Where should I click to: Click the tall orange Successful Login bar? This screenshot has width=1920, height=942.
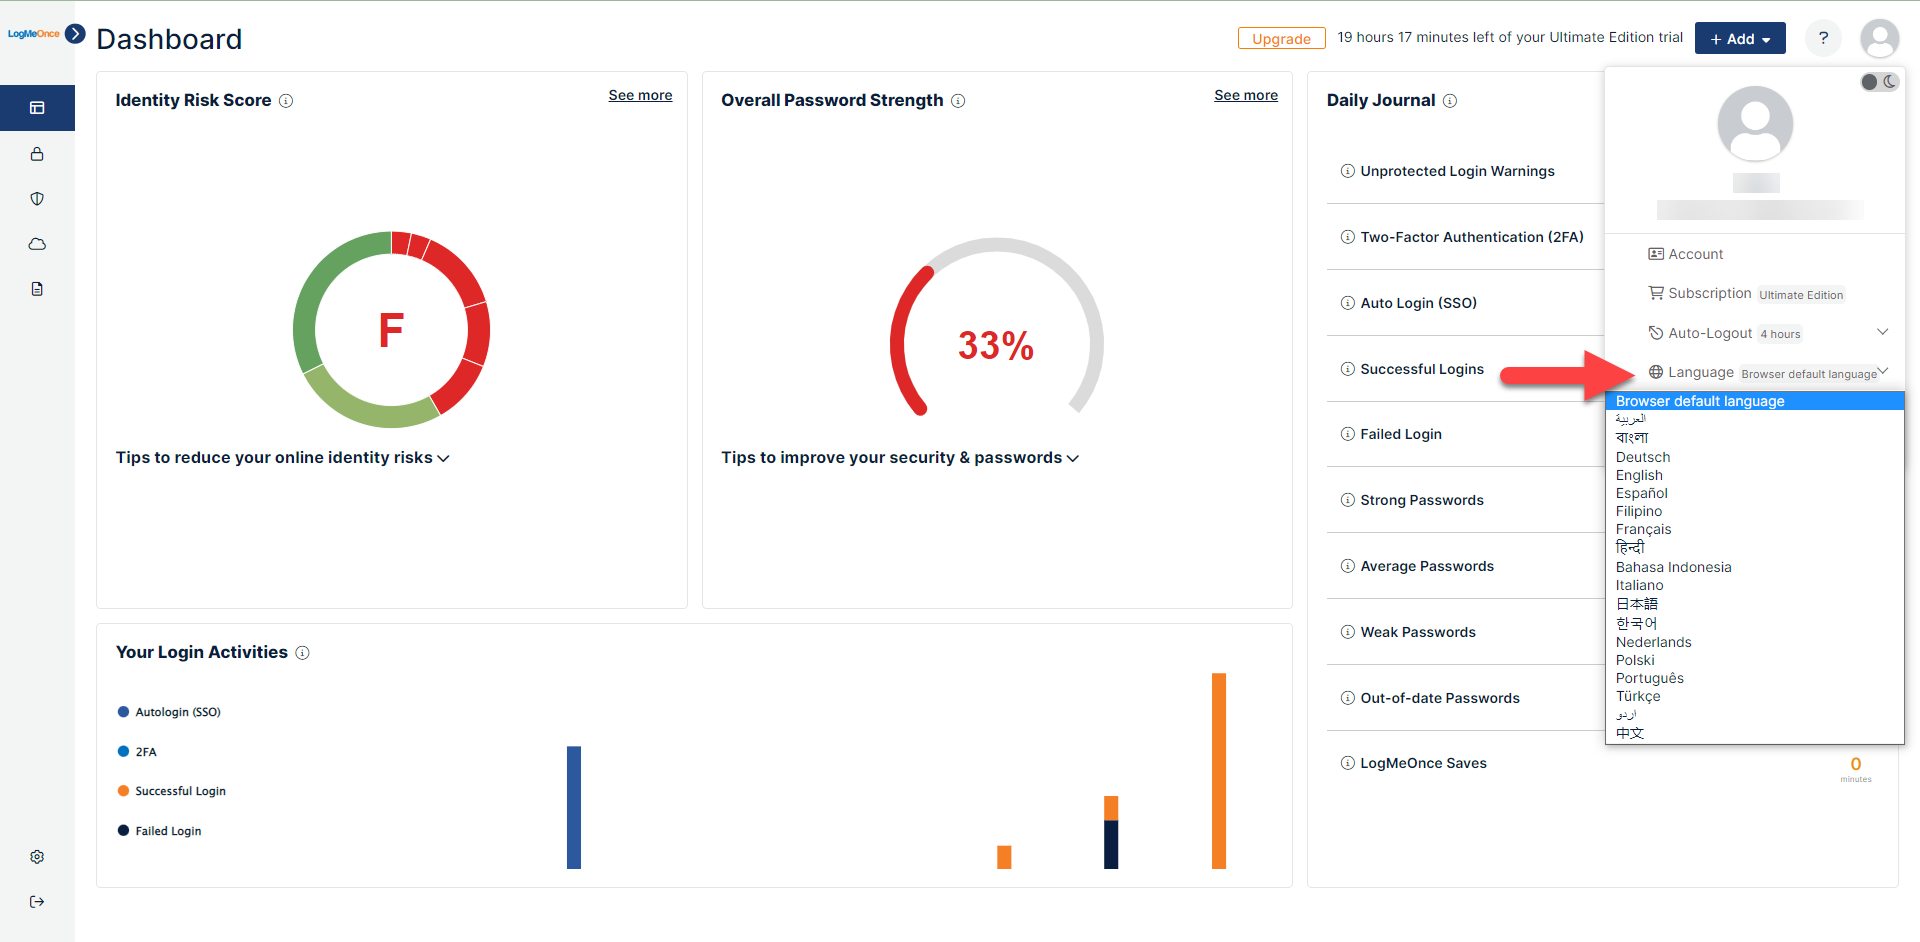click(1219, 771)
